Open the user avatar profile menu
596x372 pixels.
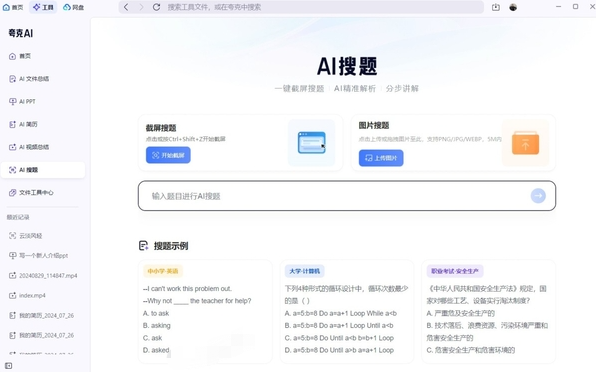click(x=513, y=7)
